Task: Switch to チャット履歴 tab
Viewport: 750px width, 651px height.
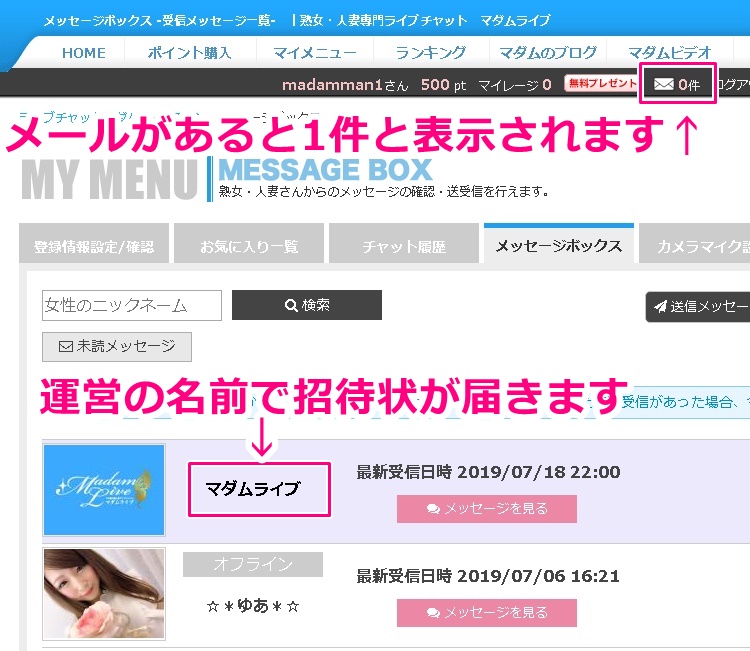Action: click(404, 243)
